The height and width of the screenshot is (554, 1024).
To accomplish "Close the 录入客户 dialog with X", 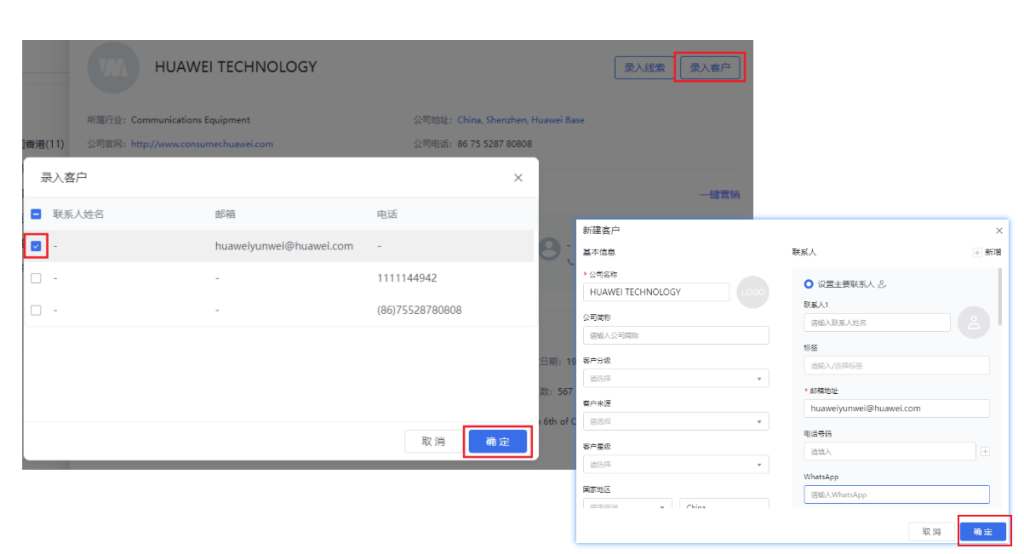I will click(518, 178).
